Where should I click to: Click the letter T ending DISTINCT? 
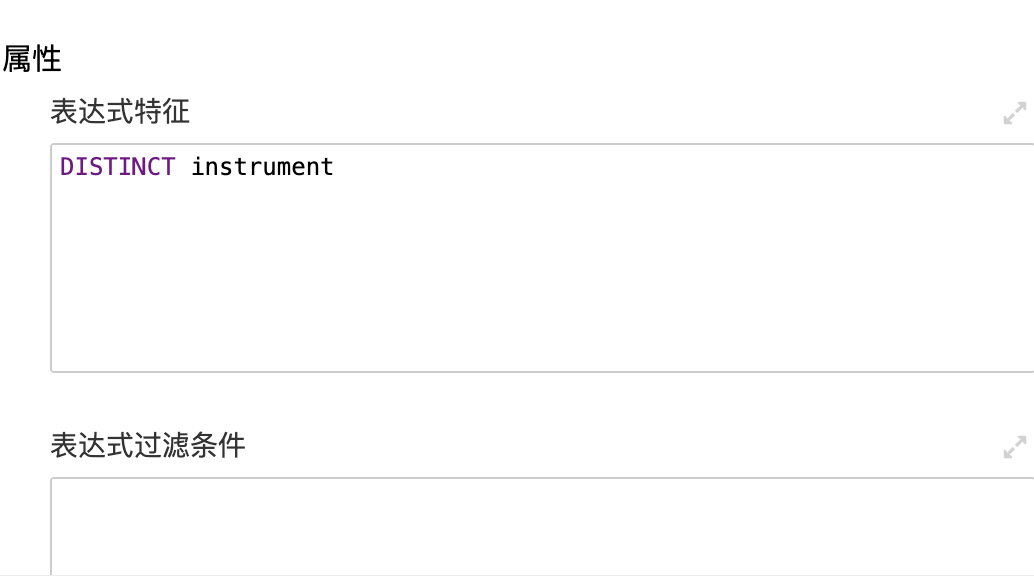167,166
